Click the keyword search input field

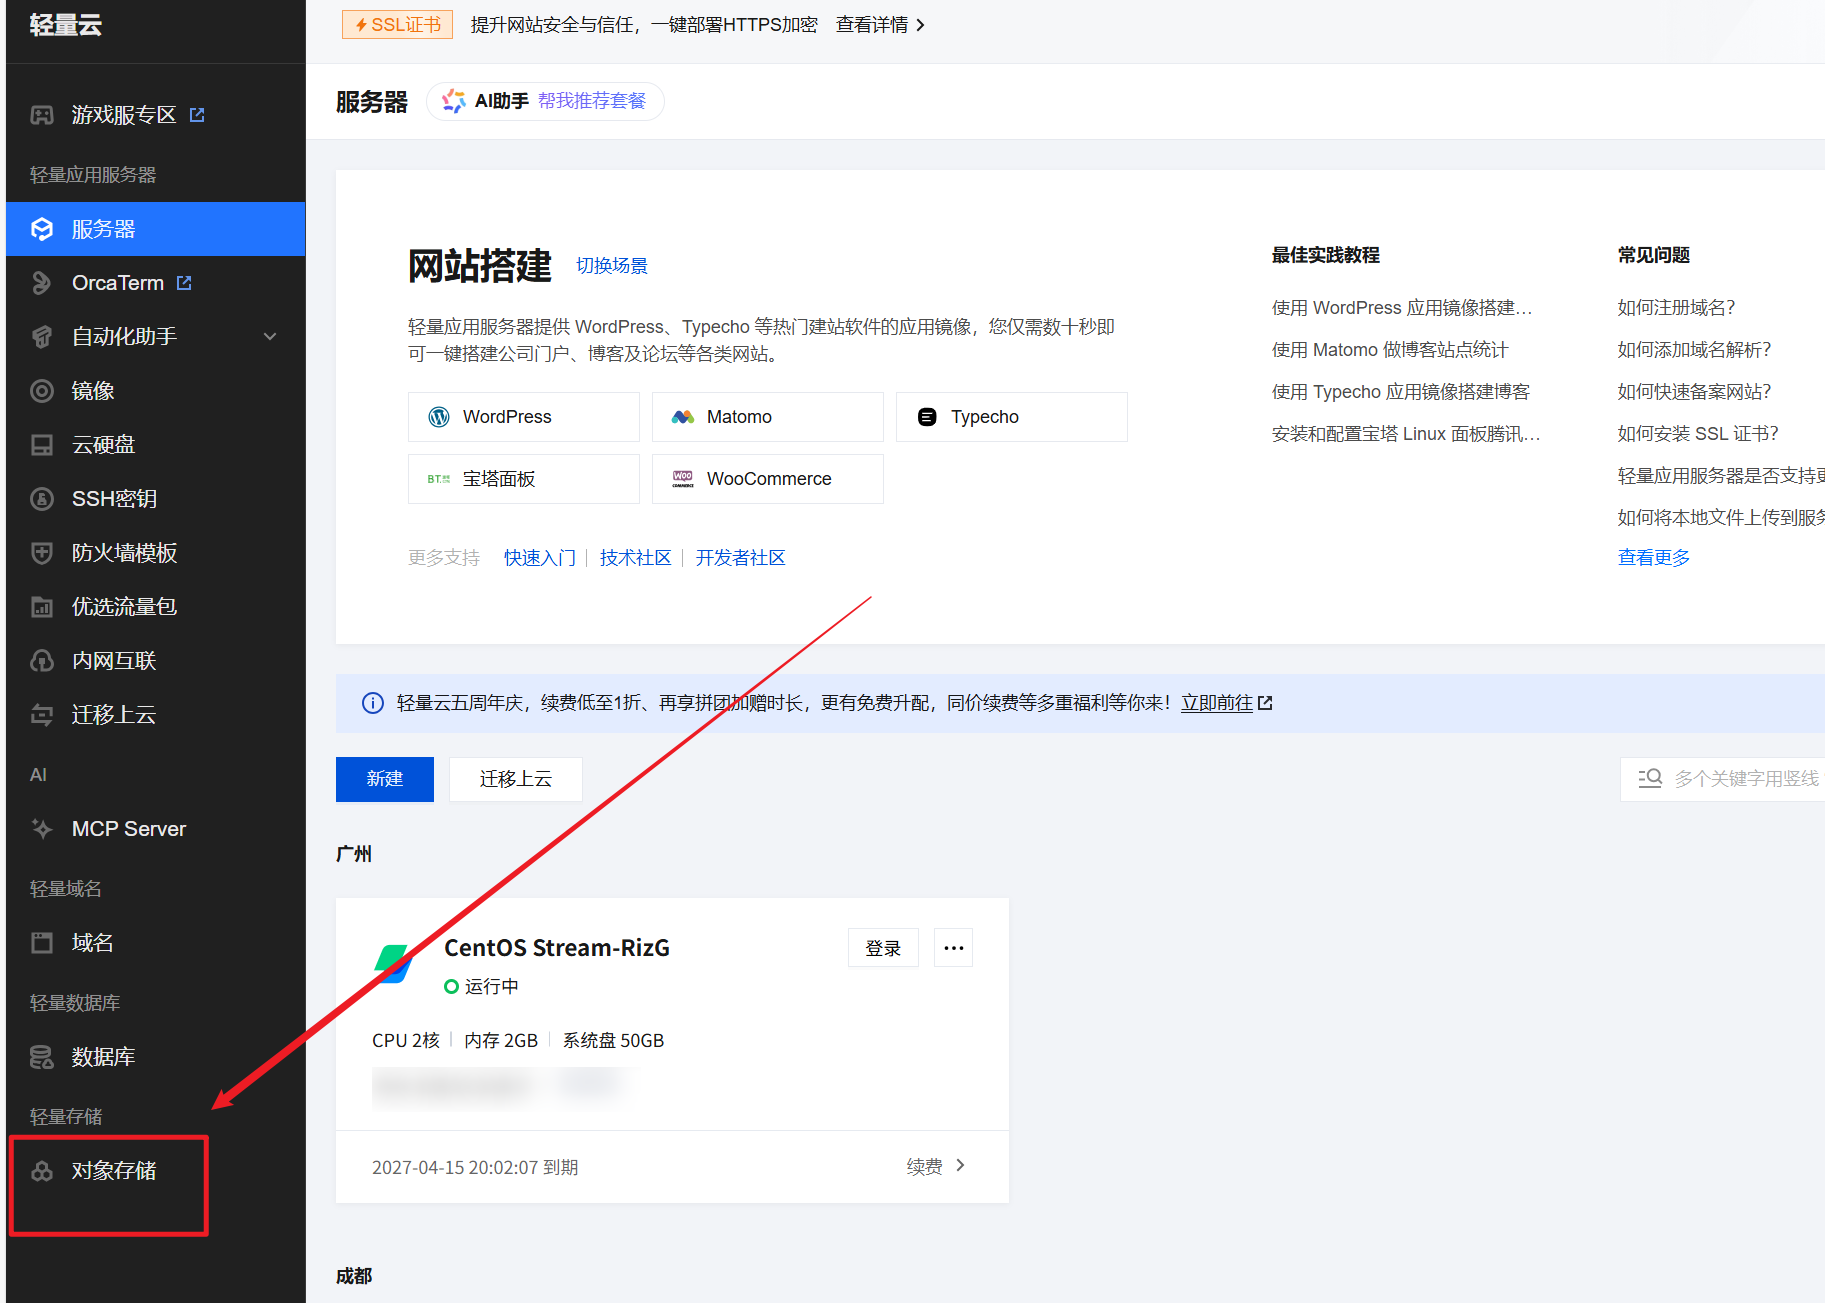point(1745,778)
